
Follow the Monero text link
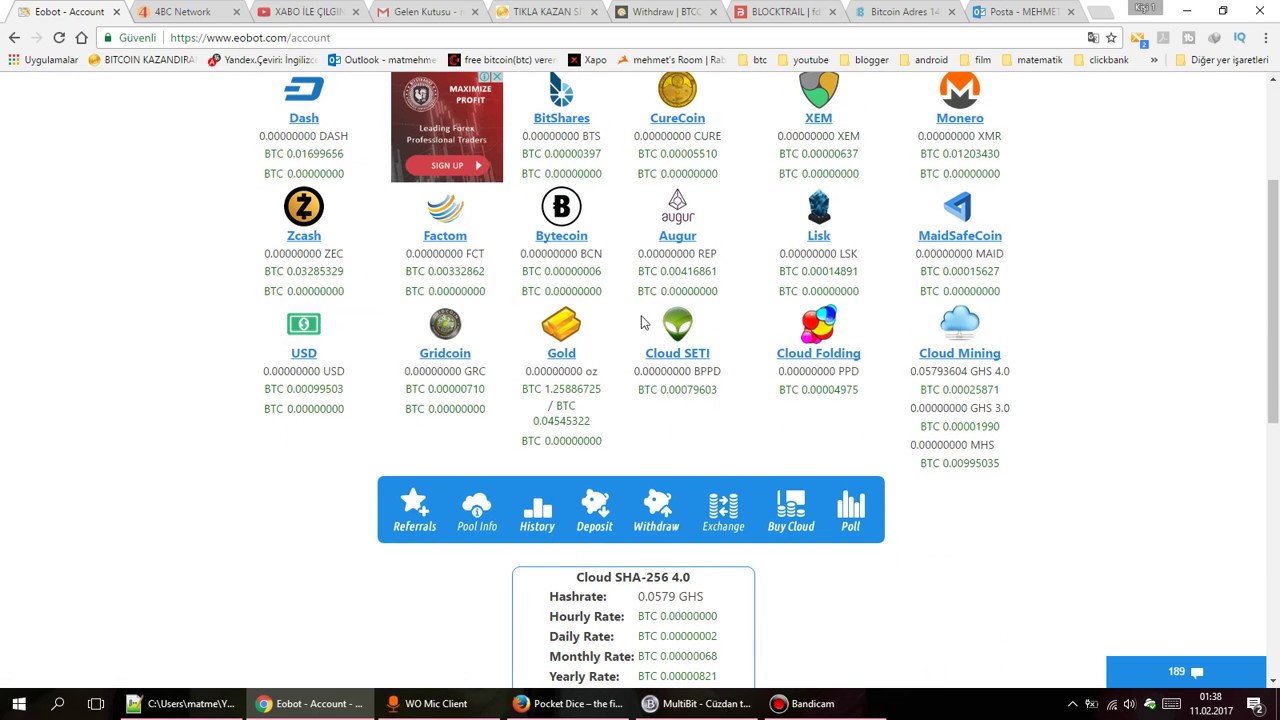tap(959, 118)
